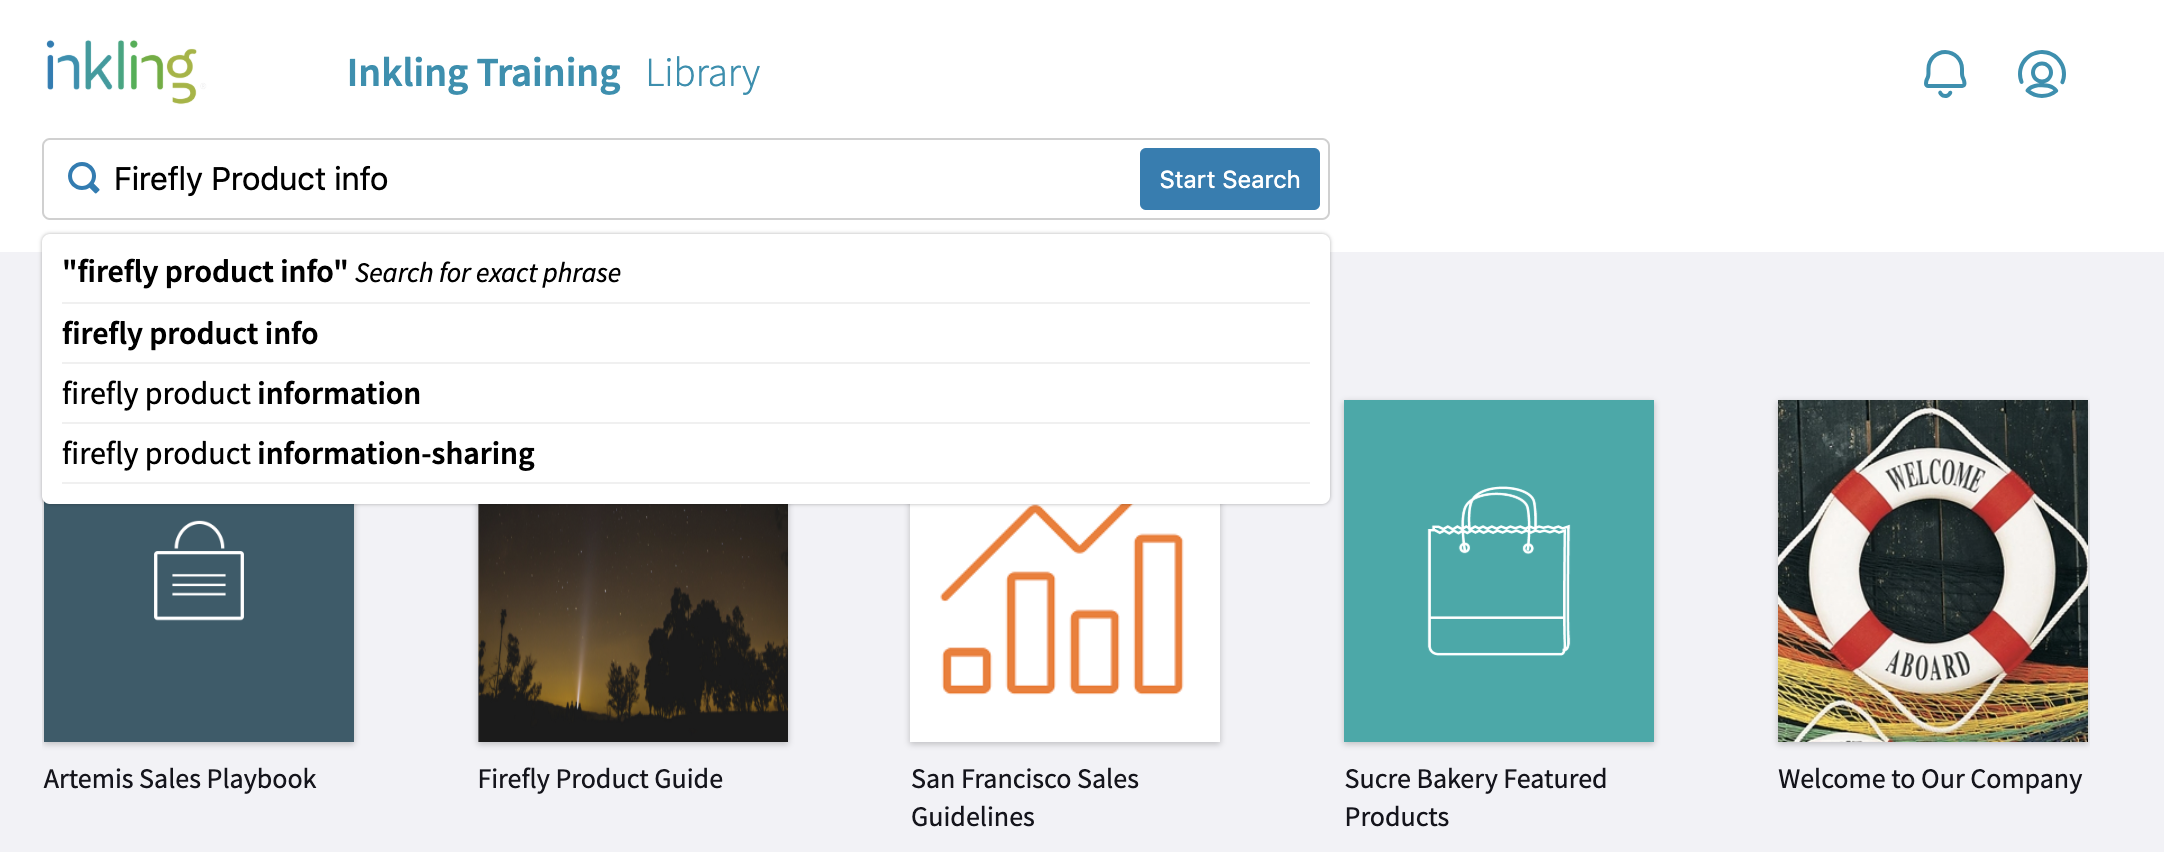Open the San Francisco Sales Guidelines chart cover
The width and height of the screenshot is (2164, 852).
point(1065,622)
